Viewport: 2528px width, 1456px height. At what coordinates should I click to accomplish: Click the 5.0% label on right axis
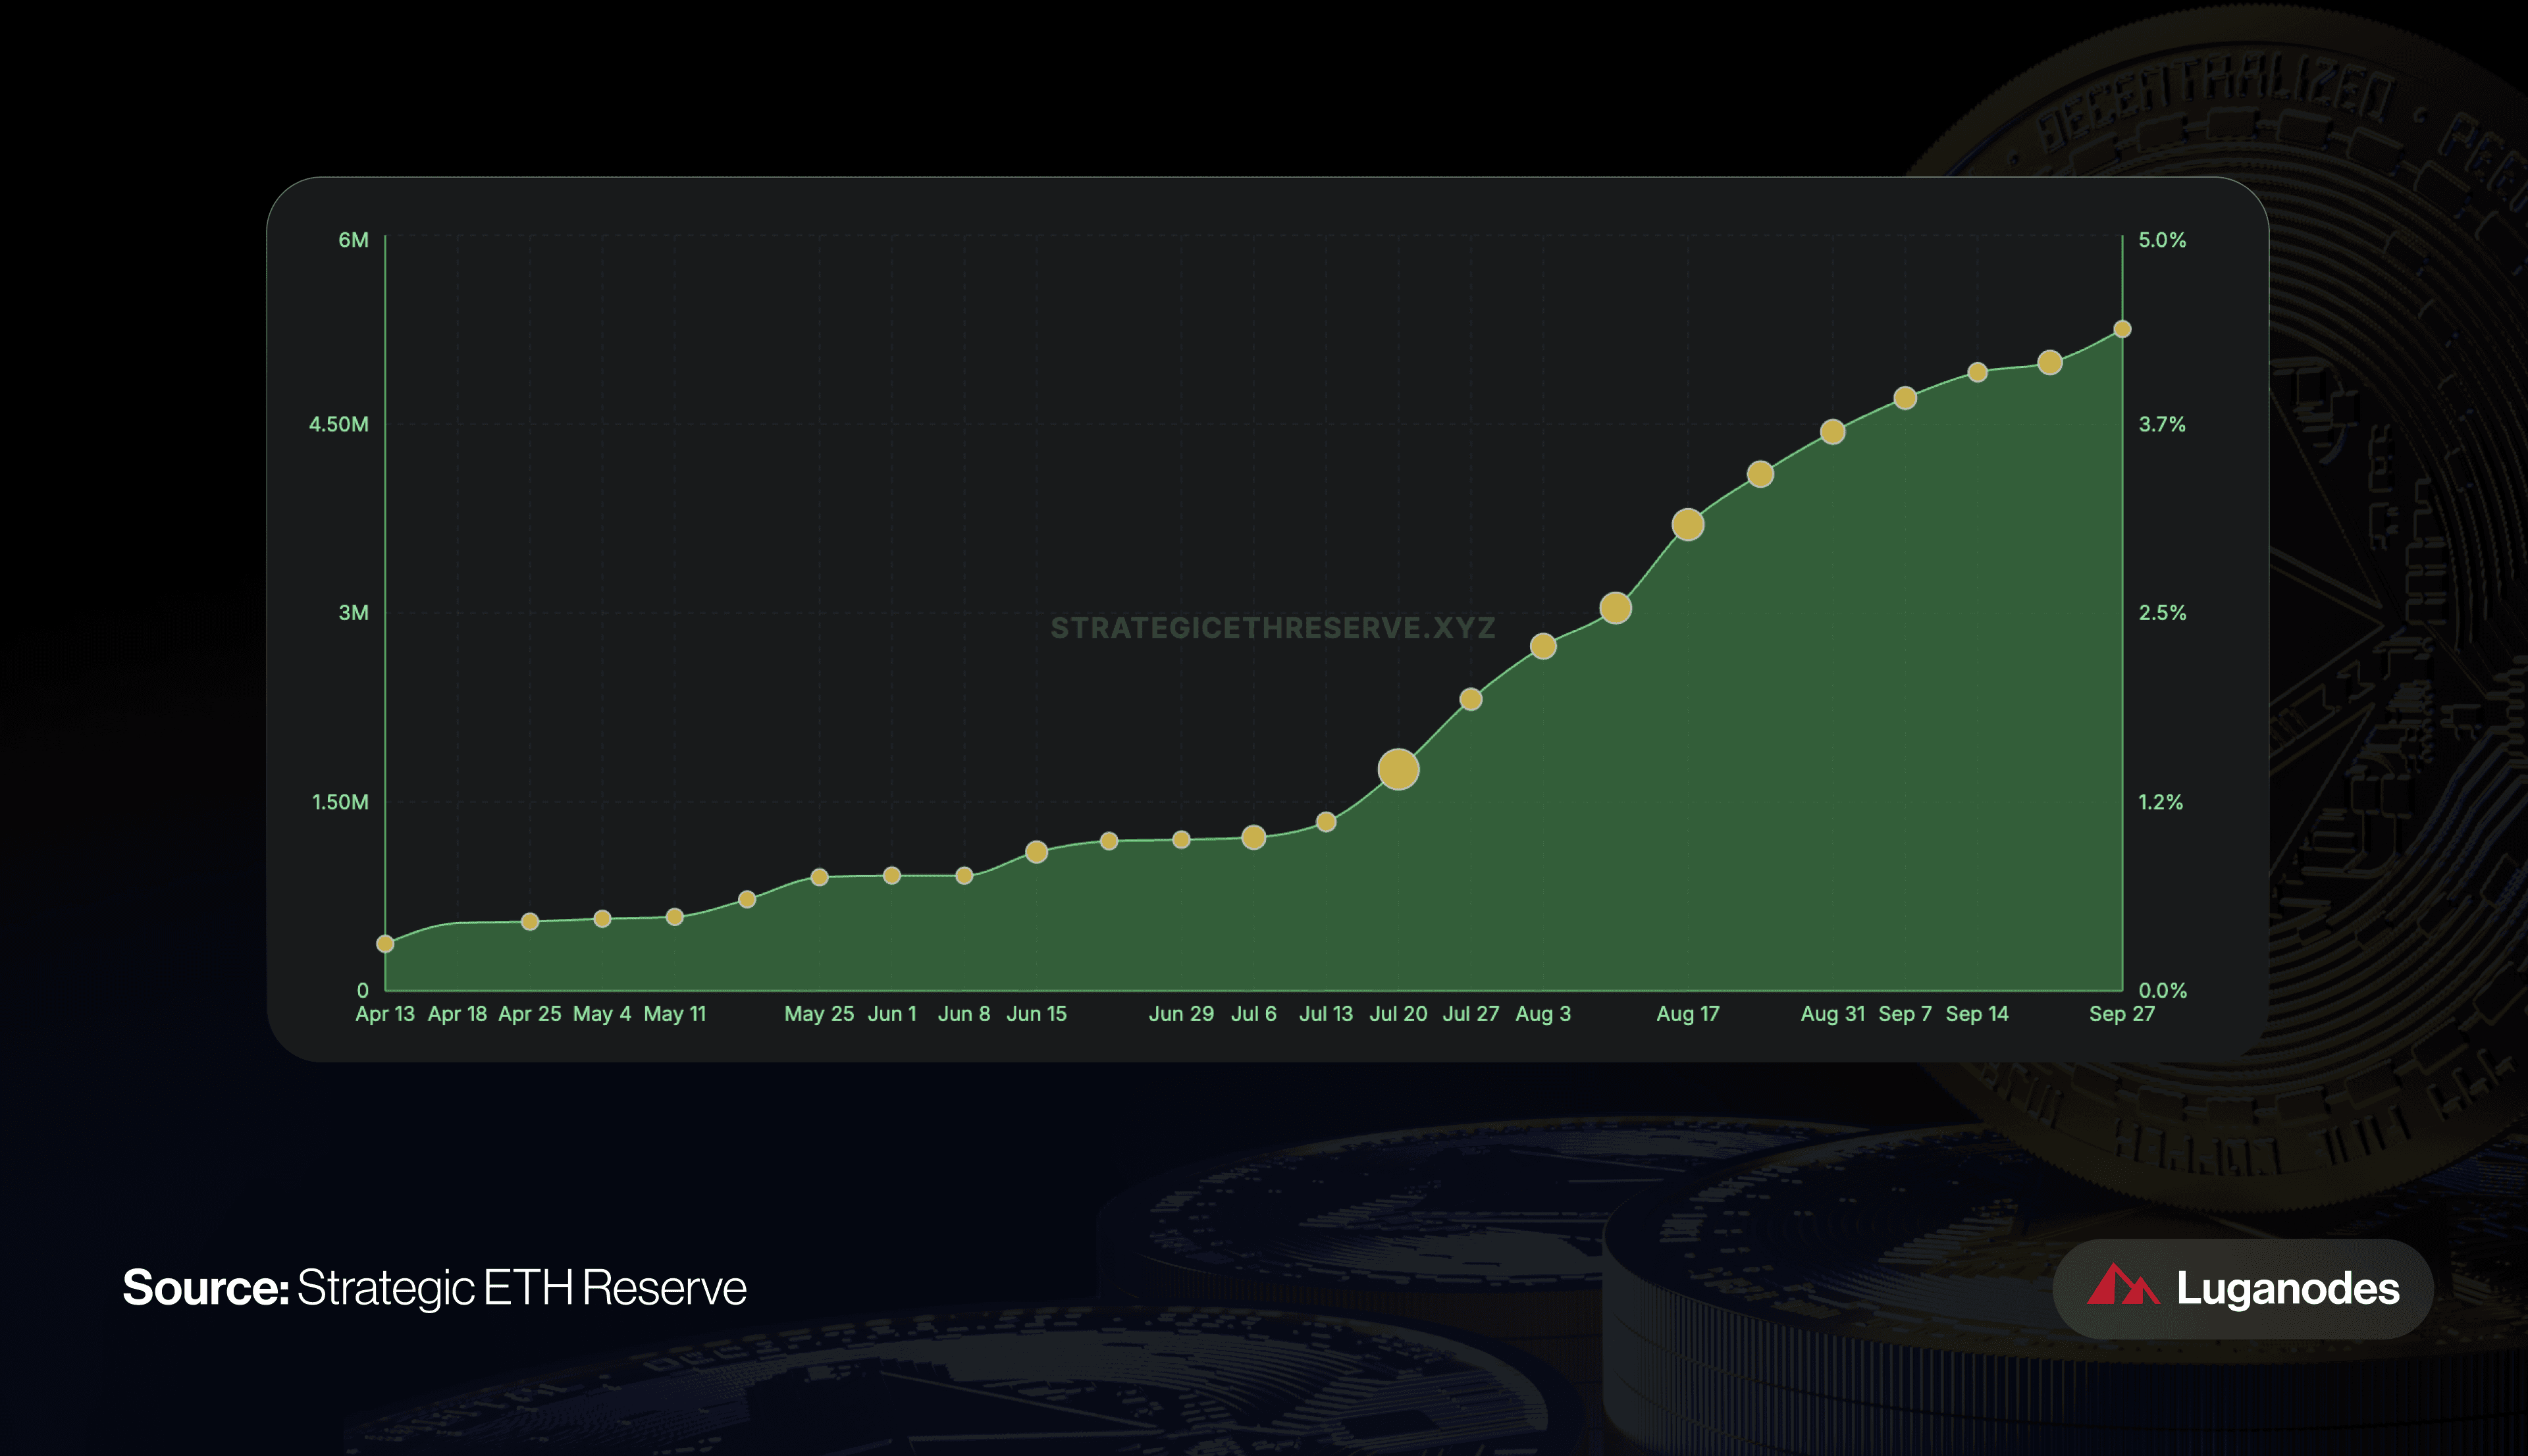tap(2162, 240)
